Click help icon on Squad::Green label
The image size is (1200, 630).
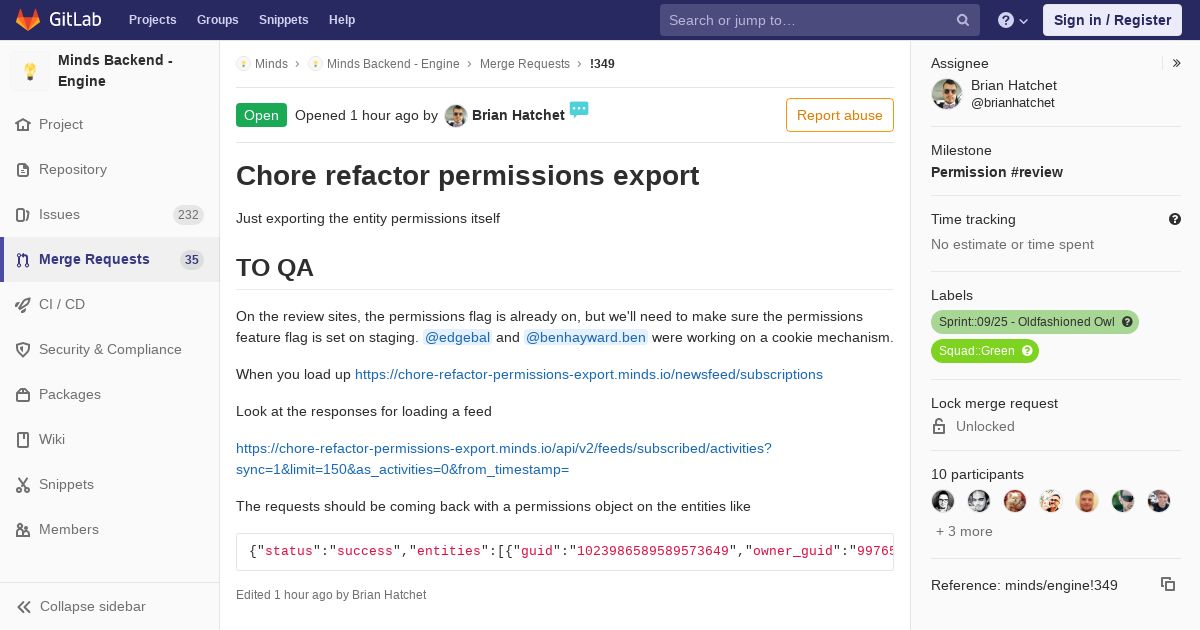(x=1027, y=351)
